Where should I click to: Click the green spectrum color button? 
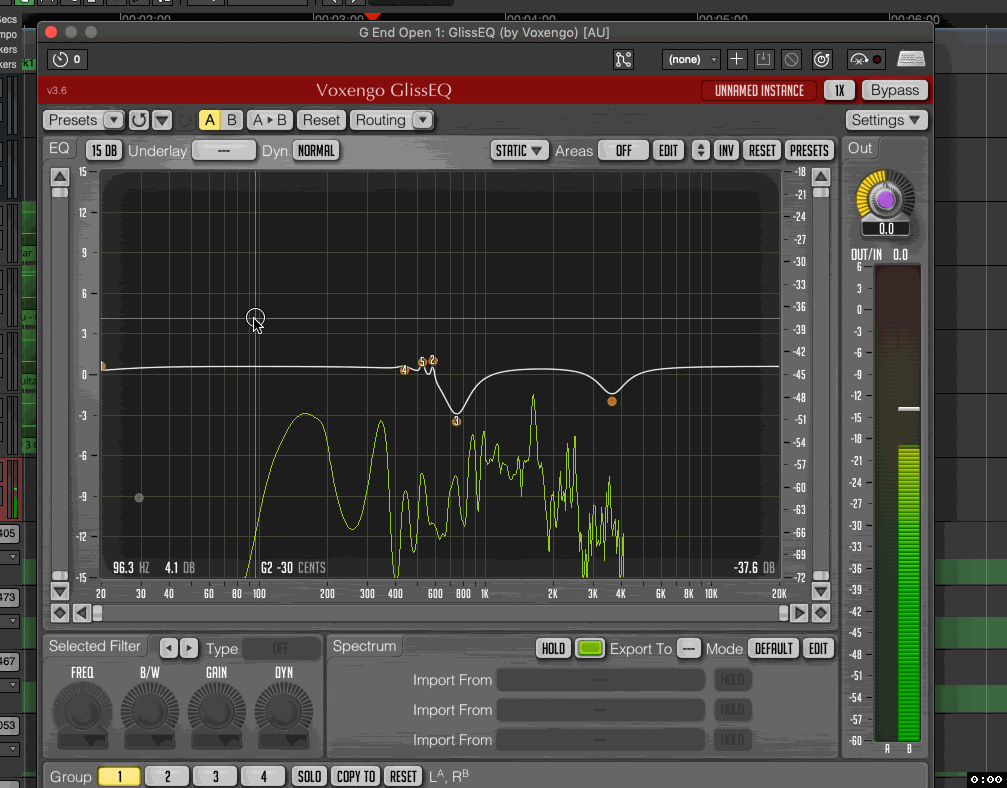pos(590,649)
